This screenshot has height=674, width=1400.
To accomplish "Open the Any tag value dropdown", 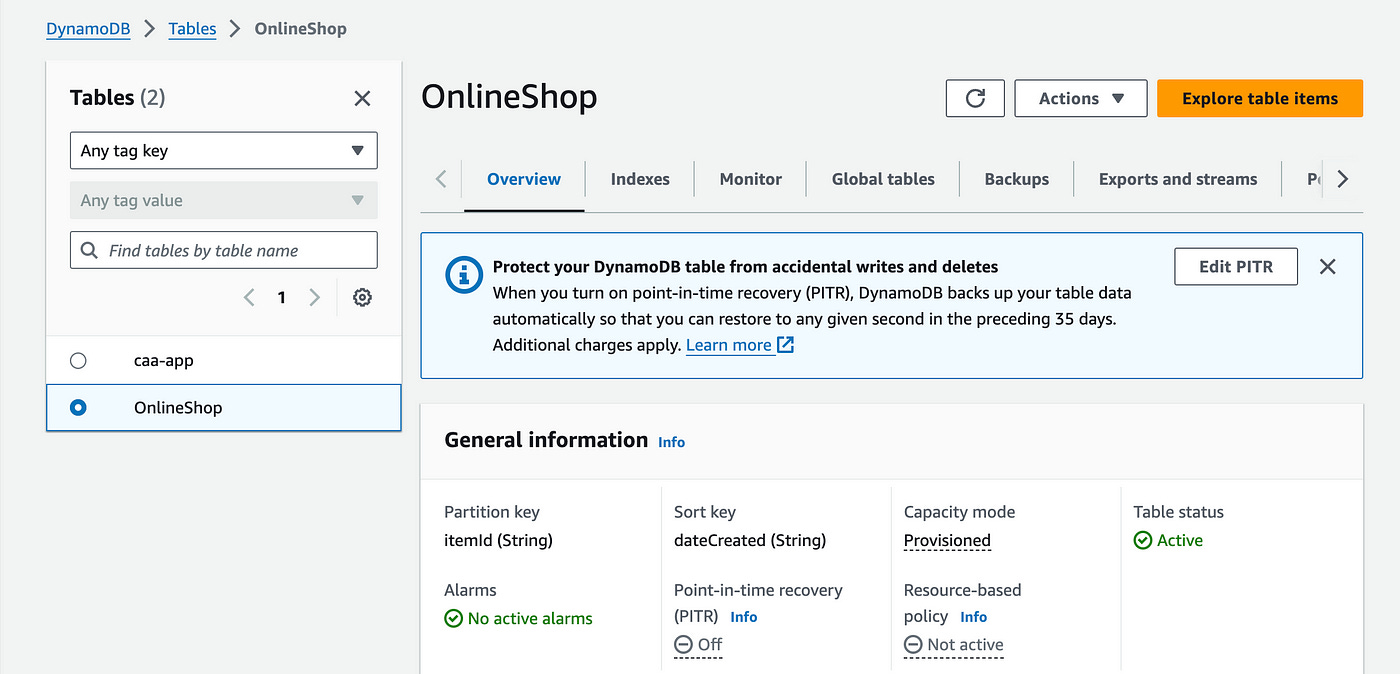I will click(224, 200).
